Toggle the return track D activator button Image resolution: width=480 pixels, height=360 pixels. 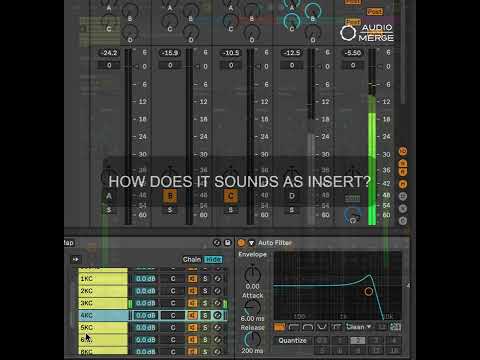(x=292, y=196)
